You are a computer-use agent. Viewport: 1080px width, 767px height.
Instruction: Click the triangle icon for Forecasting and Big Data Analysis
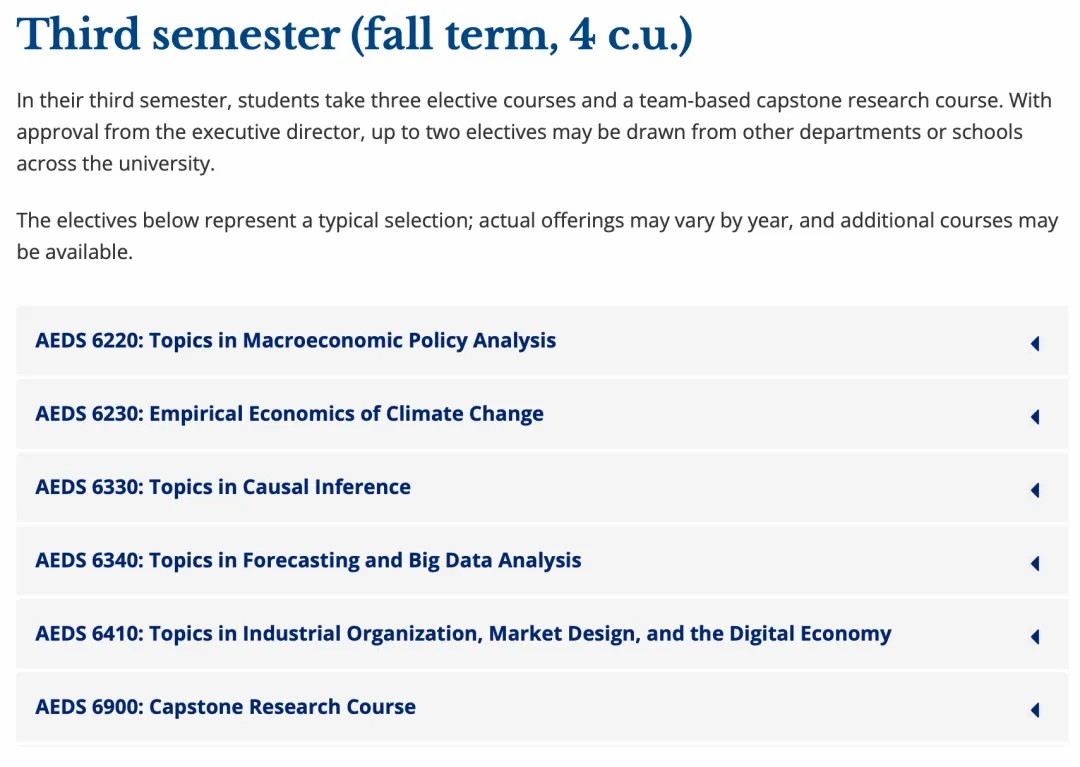(x=1035, y=563)
